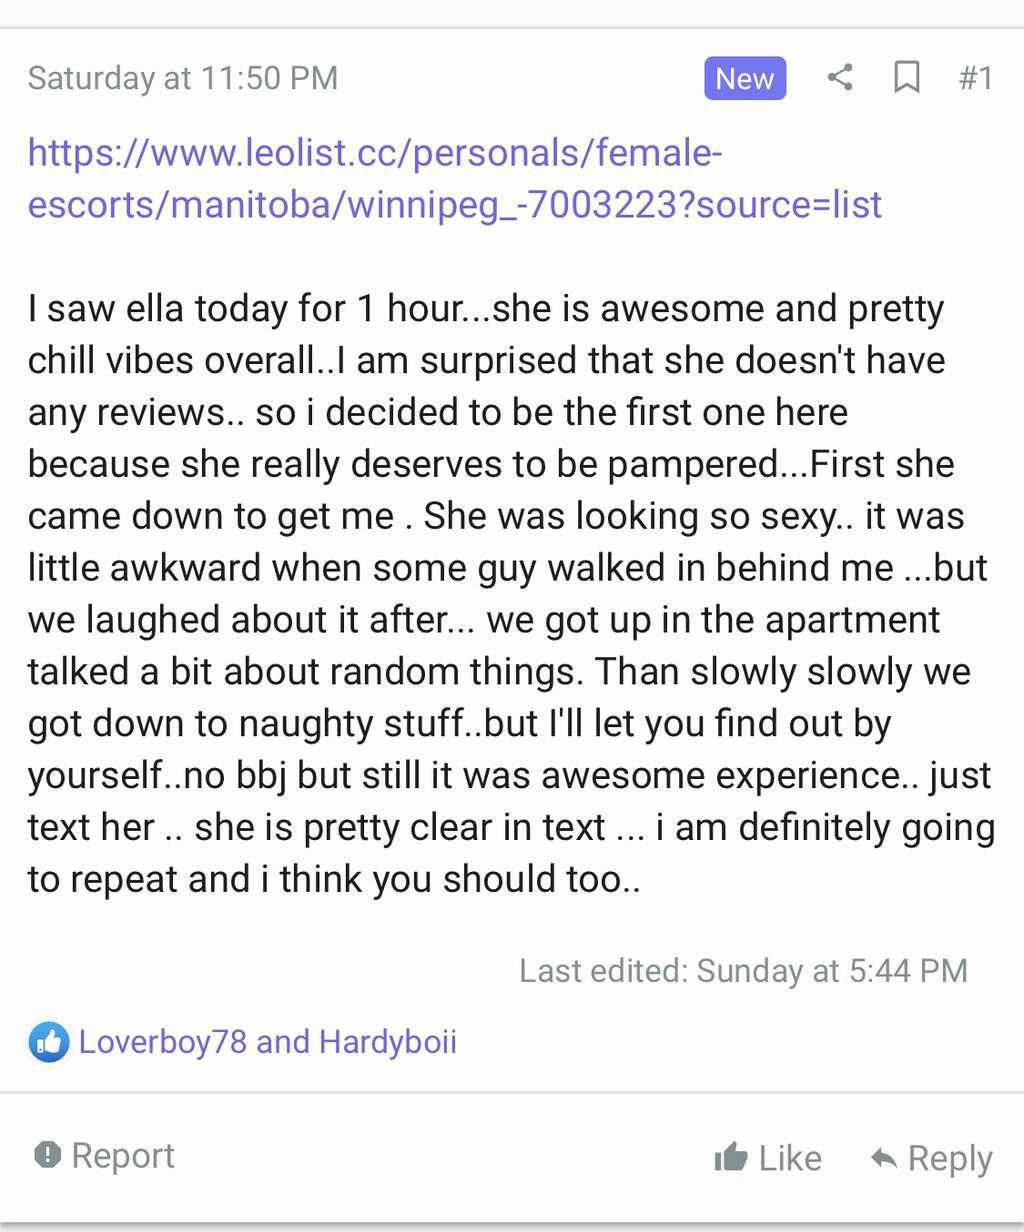Viewport: 1024px width, 1232px height.
Task: Click the share post icon
Action: [840, 78]
